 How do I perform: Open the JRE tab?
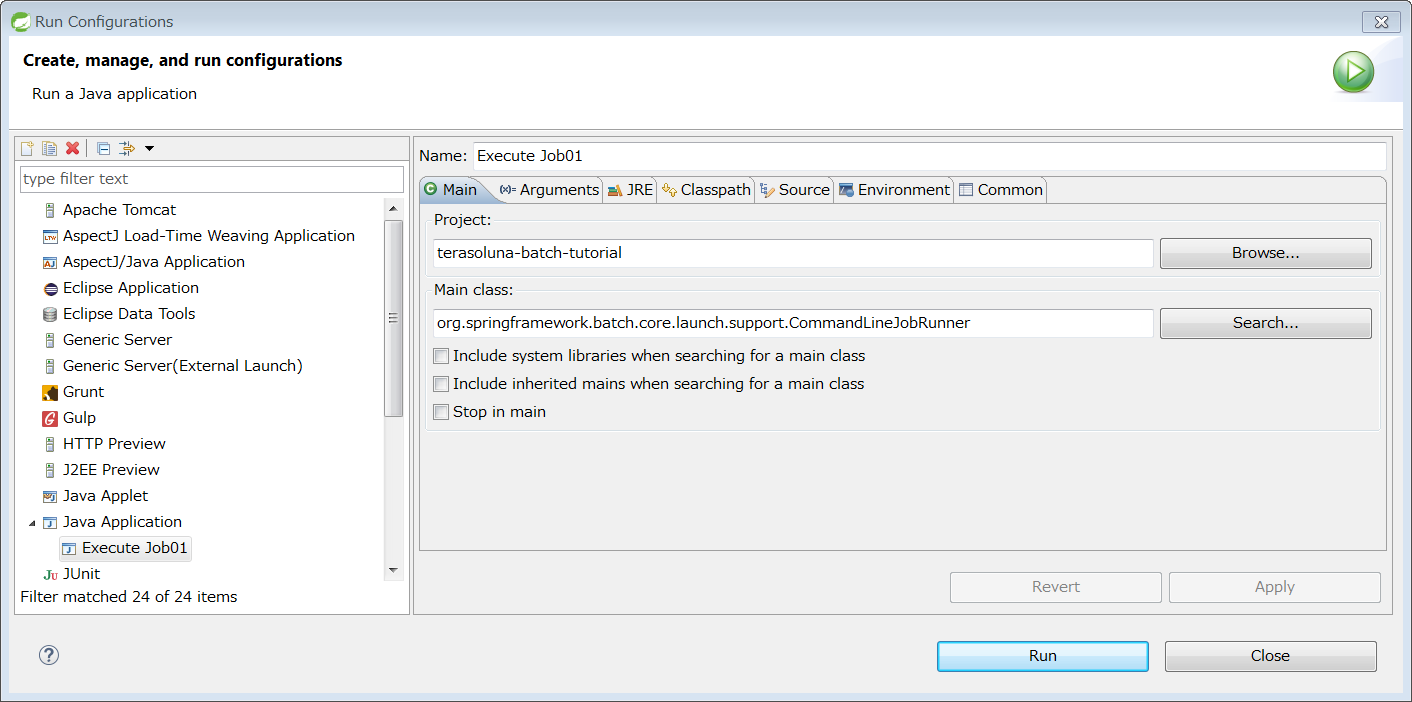pyautogui.click(x=630, y=190)
